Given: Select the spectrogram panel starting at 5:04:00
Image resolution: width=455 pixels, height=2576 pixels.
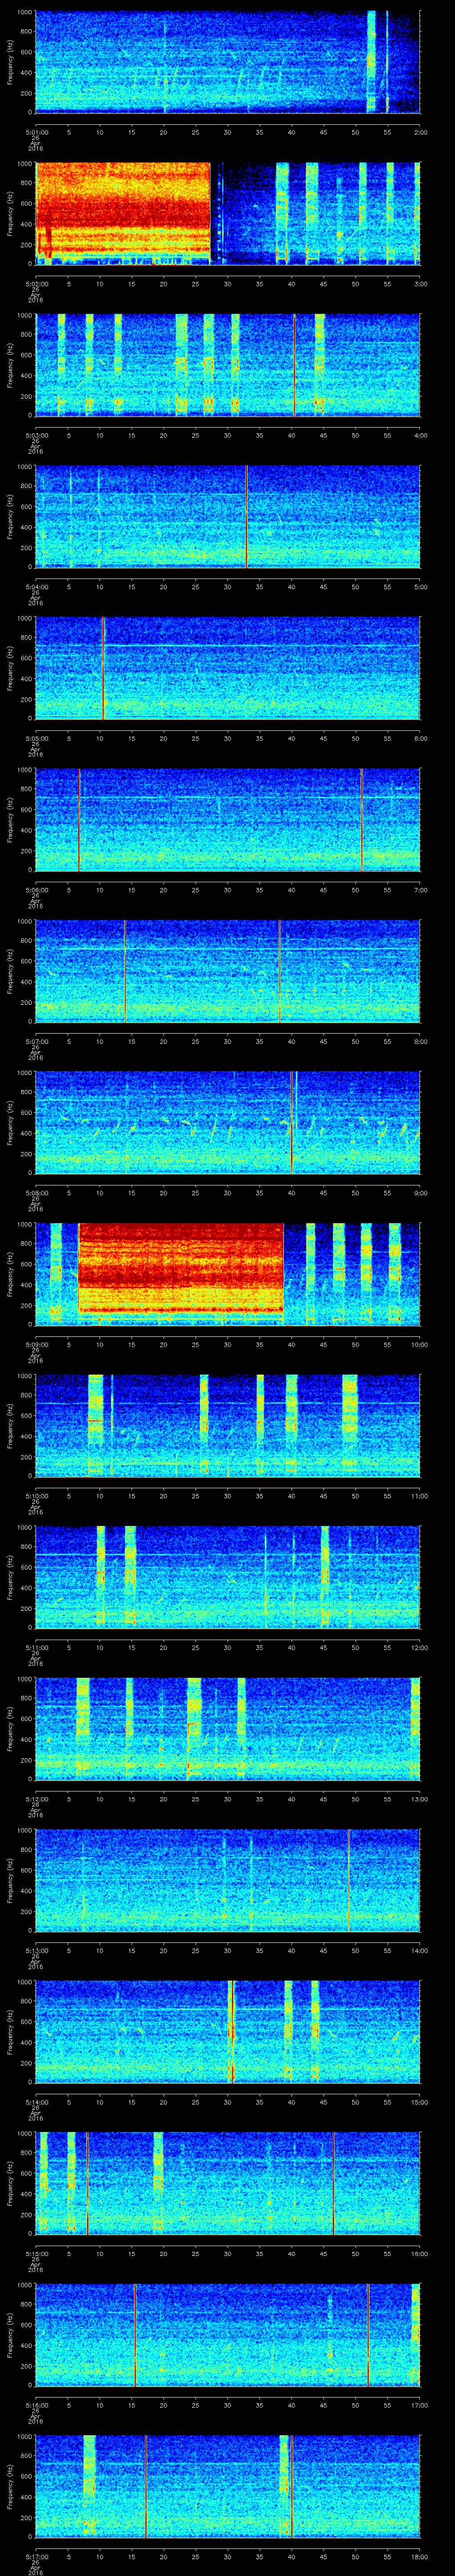Looking at the screenshot, I should click(x=227, y=516).
